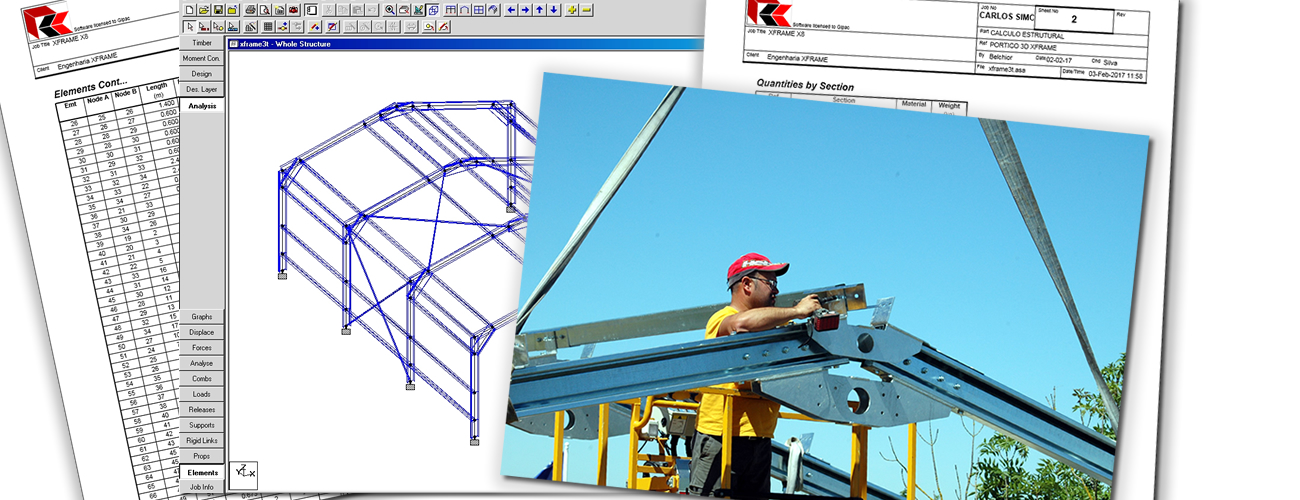Image resolution: width=1300 pixels, height=500 pixels.
Task: Click the Print icon in toolbar
Action: tap(250, 10)
